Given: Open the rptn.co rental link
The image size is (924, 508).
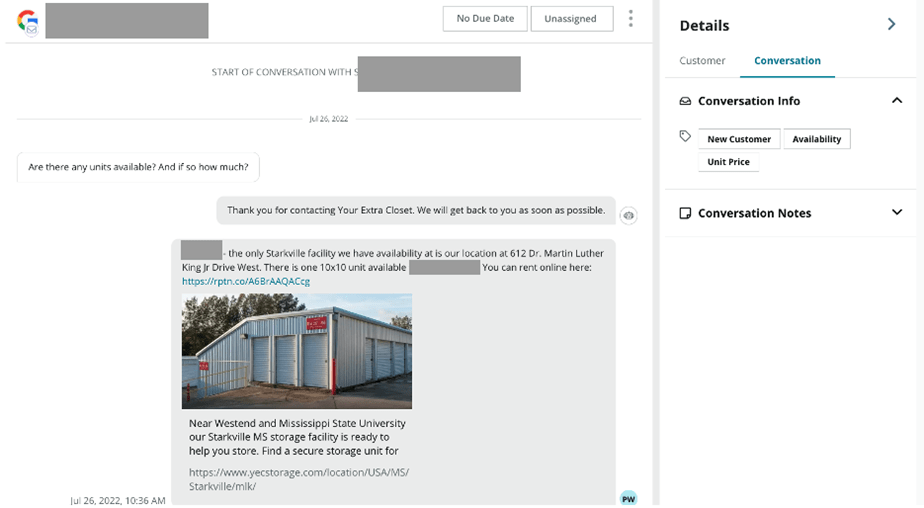Looking at the screenshot, I should coord(246,282).
